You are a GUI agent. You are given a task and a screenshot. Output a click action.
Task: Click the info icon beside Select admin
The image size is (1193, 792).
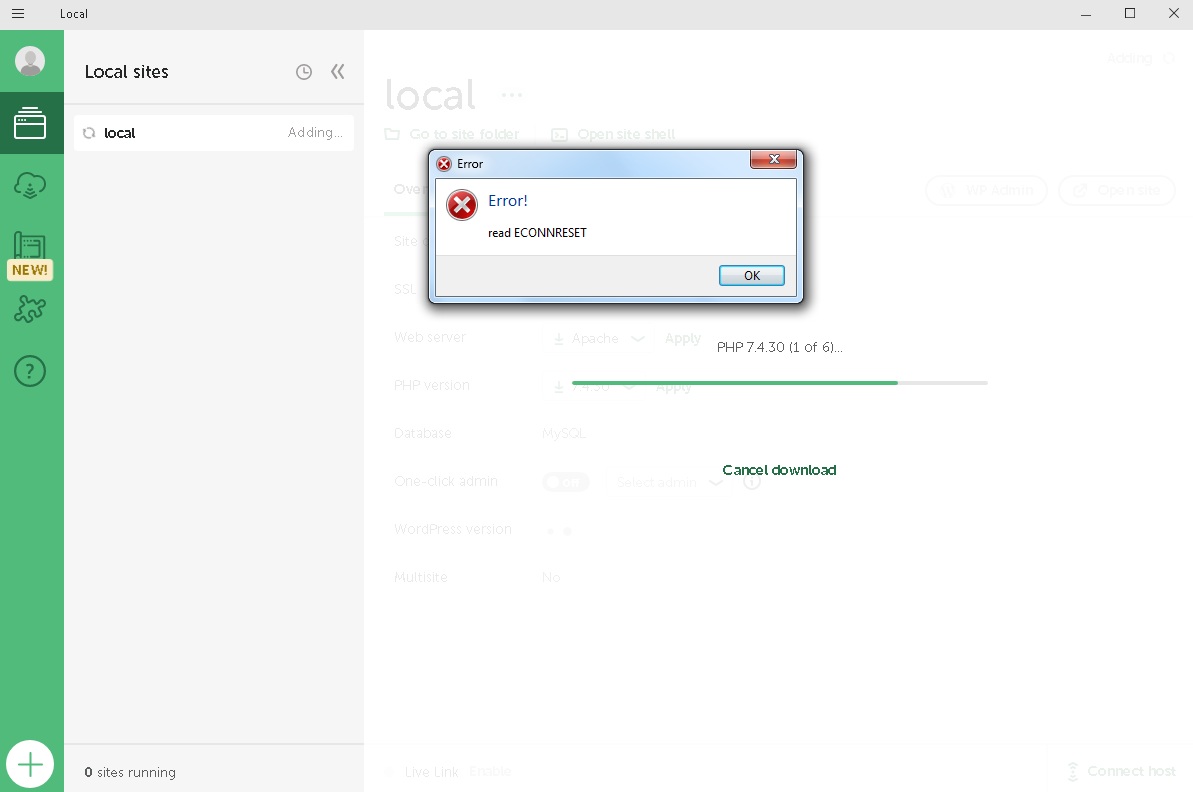coord(752,482)
